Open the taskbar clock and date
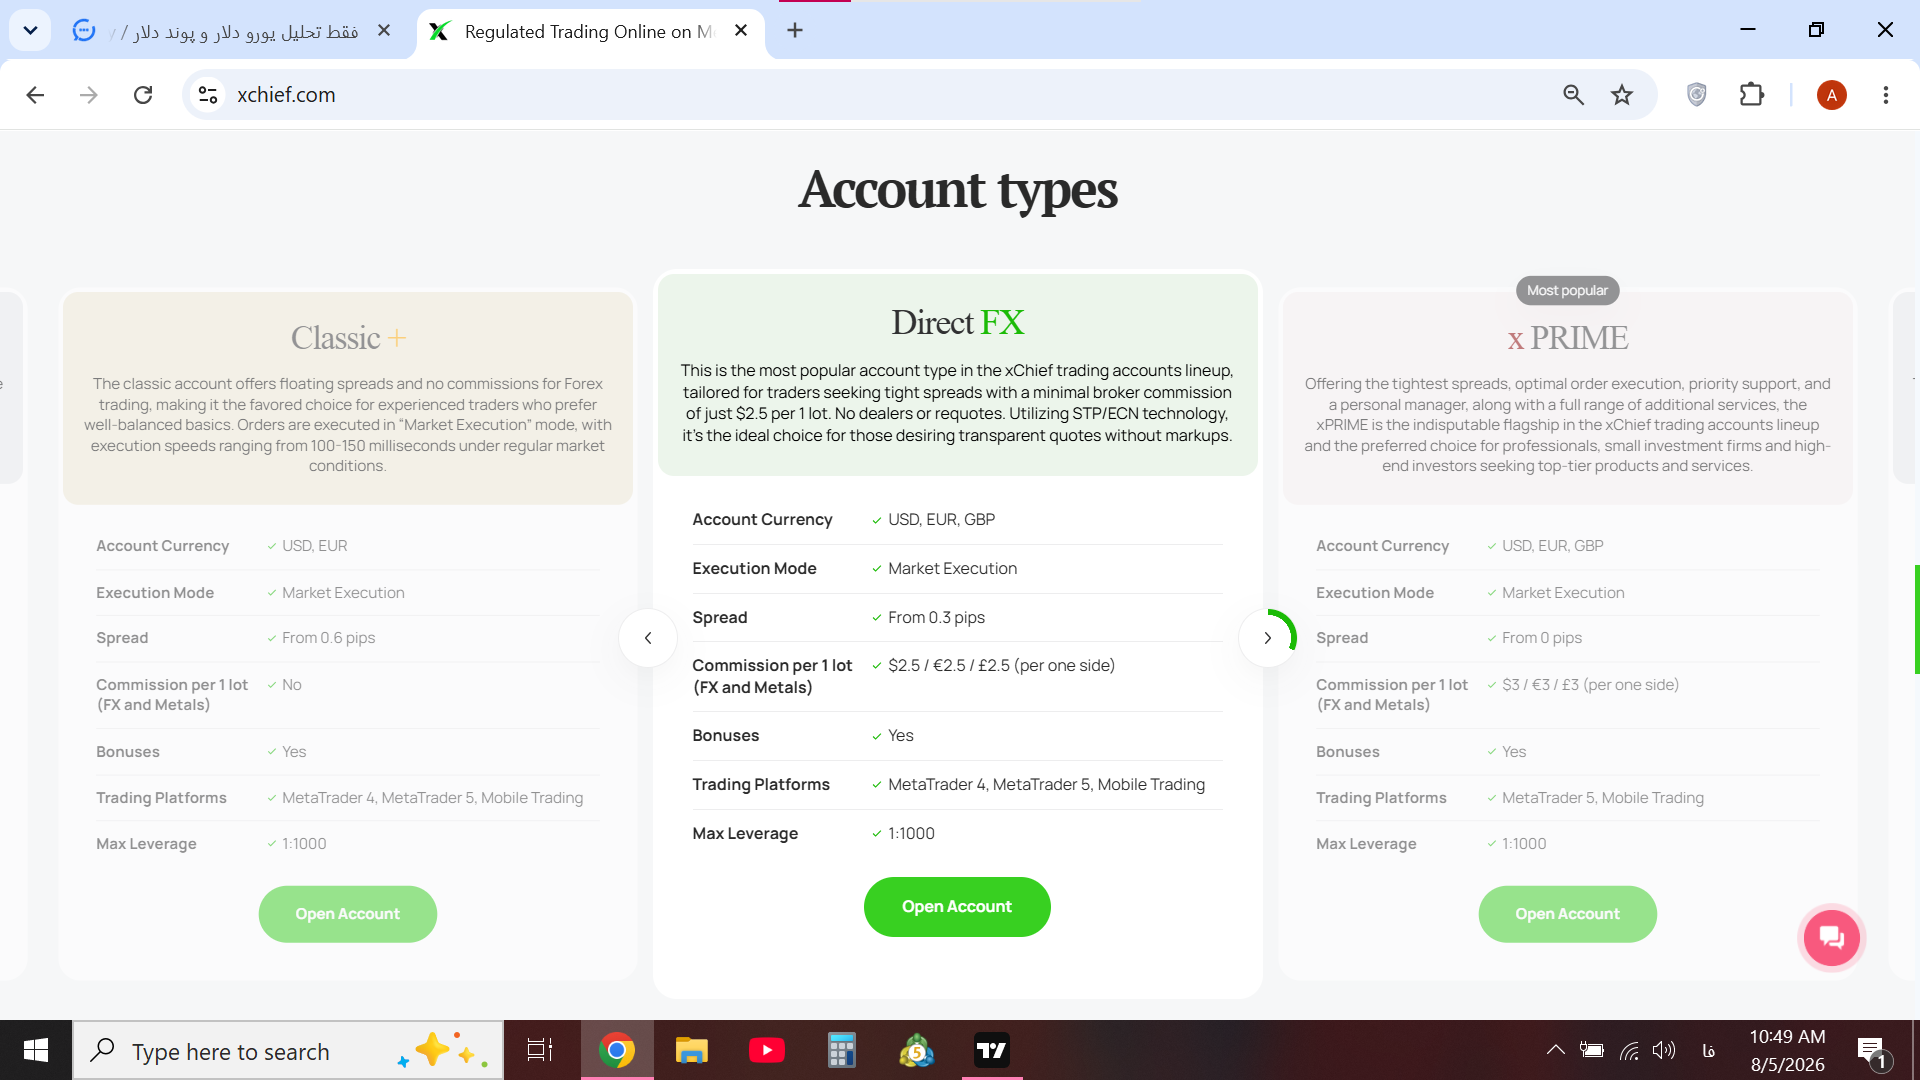This screenshot has height=1080, width=1920. pyautogui.click(x=1787, y=1050)
